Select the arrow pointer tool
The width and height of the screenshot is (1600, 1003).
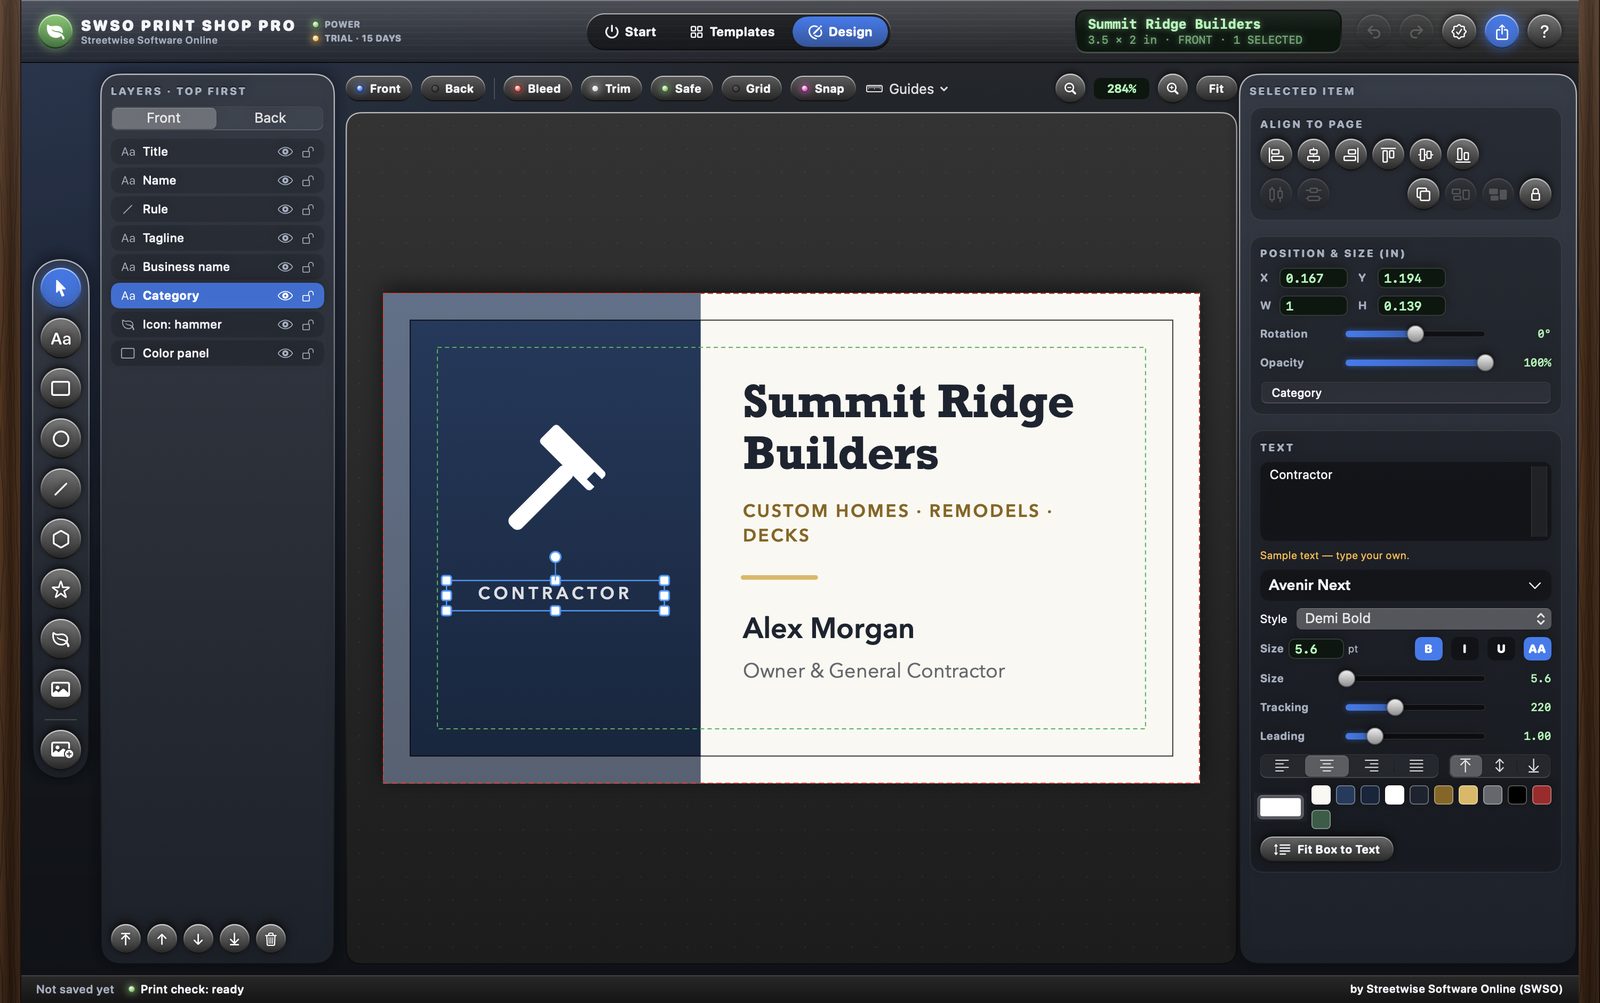[x=60, y=288]
